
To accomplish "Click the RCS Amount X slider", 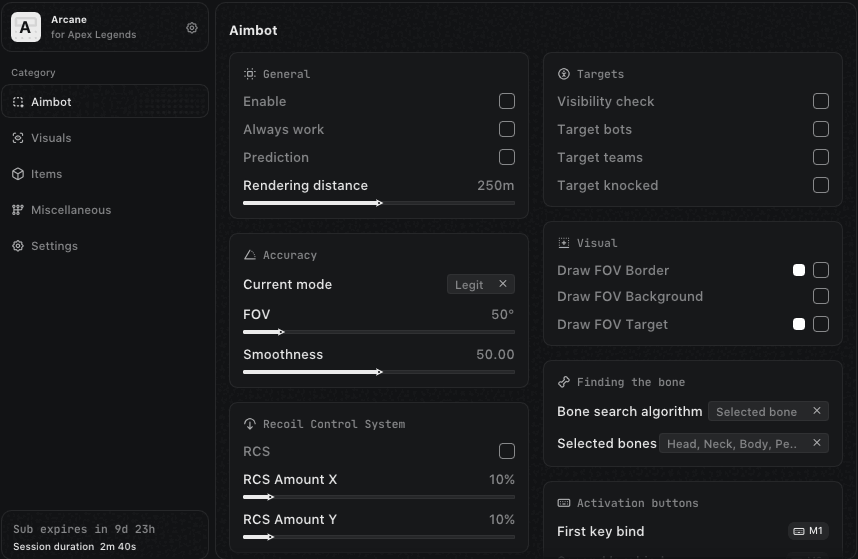I will tap(379, 497).
